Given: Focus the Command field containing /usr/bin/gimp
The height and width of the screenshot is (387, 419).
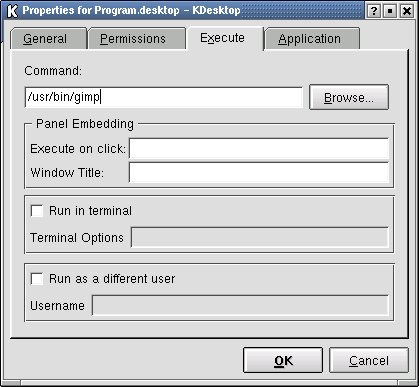Looking at the screenshot, I should tap(164, 97).
